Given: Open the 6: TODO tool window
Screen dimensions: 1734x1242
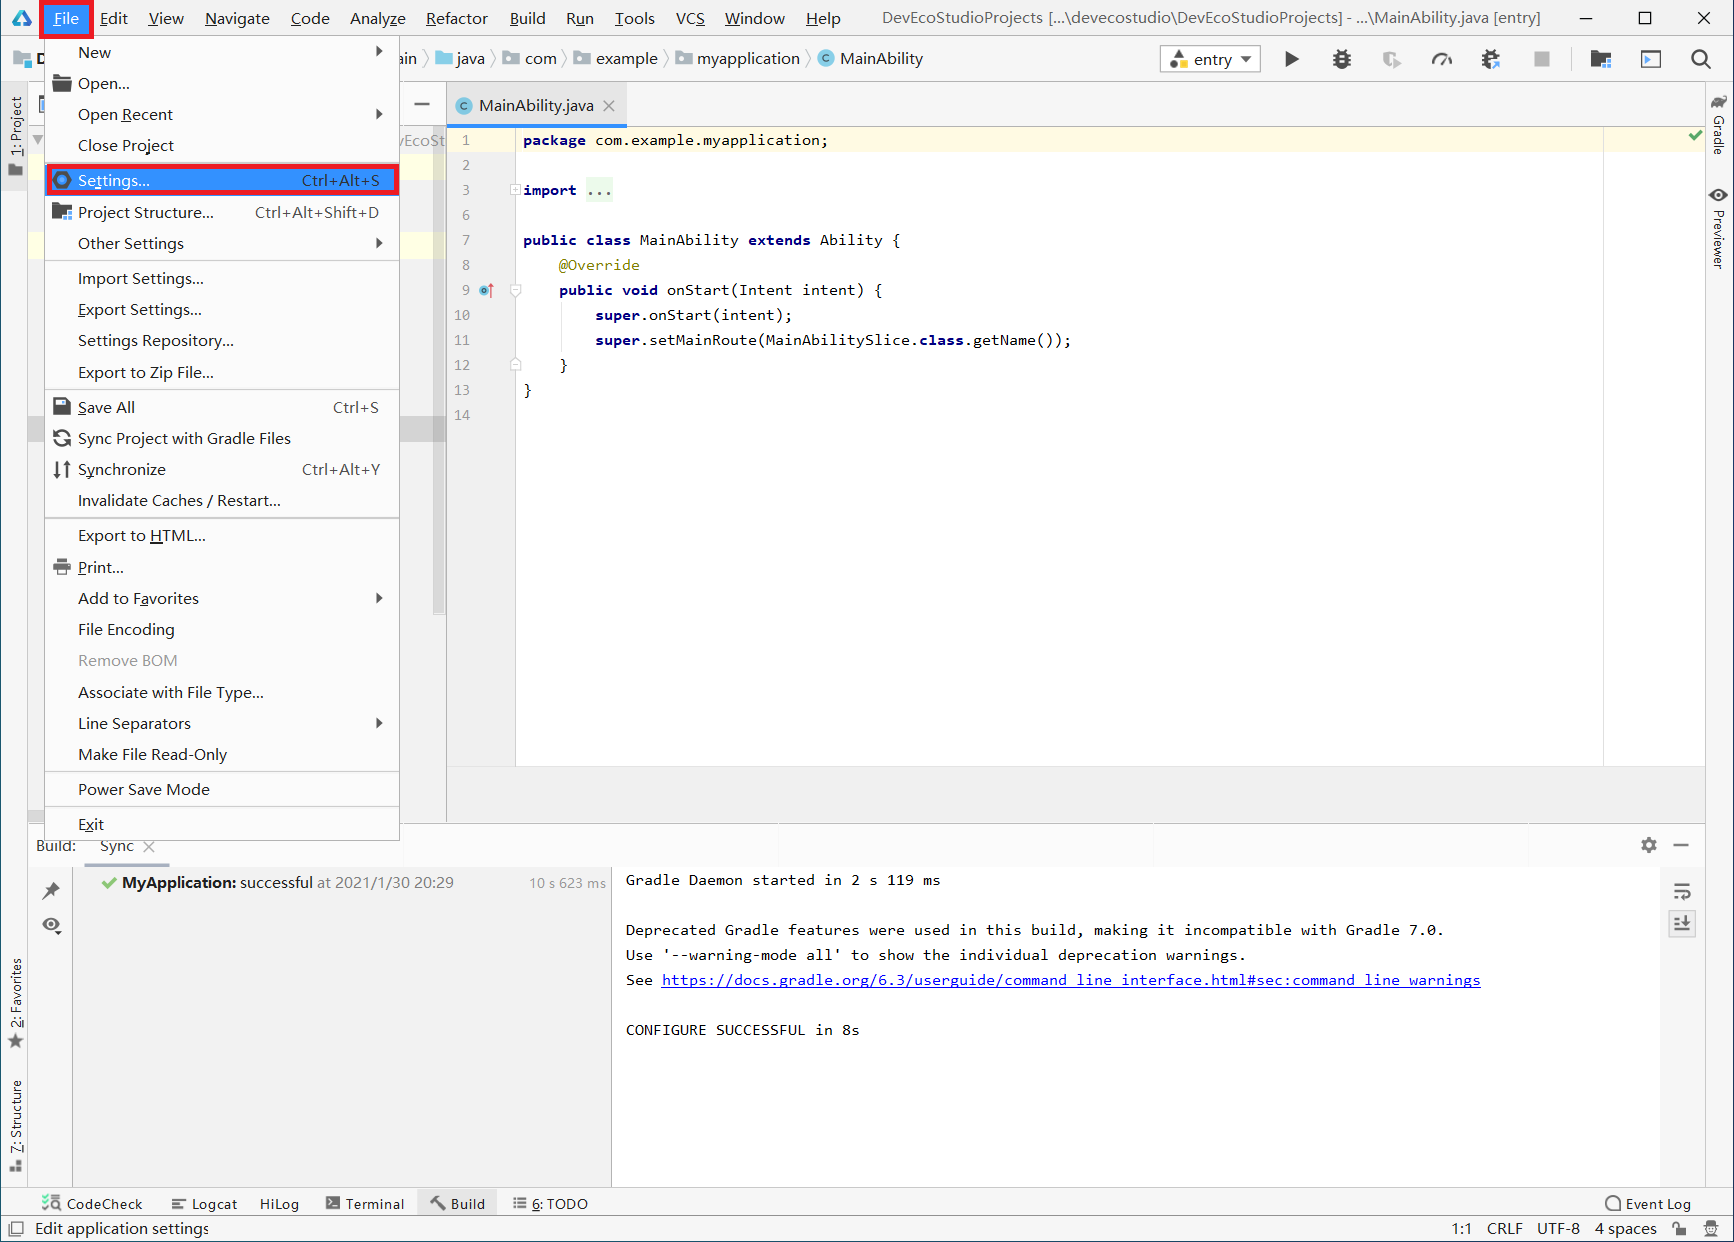Looking at the screenshot, I should point(550,1204).
